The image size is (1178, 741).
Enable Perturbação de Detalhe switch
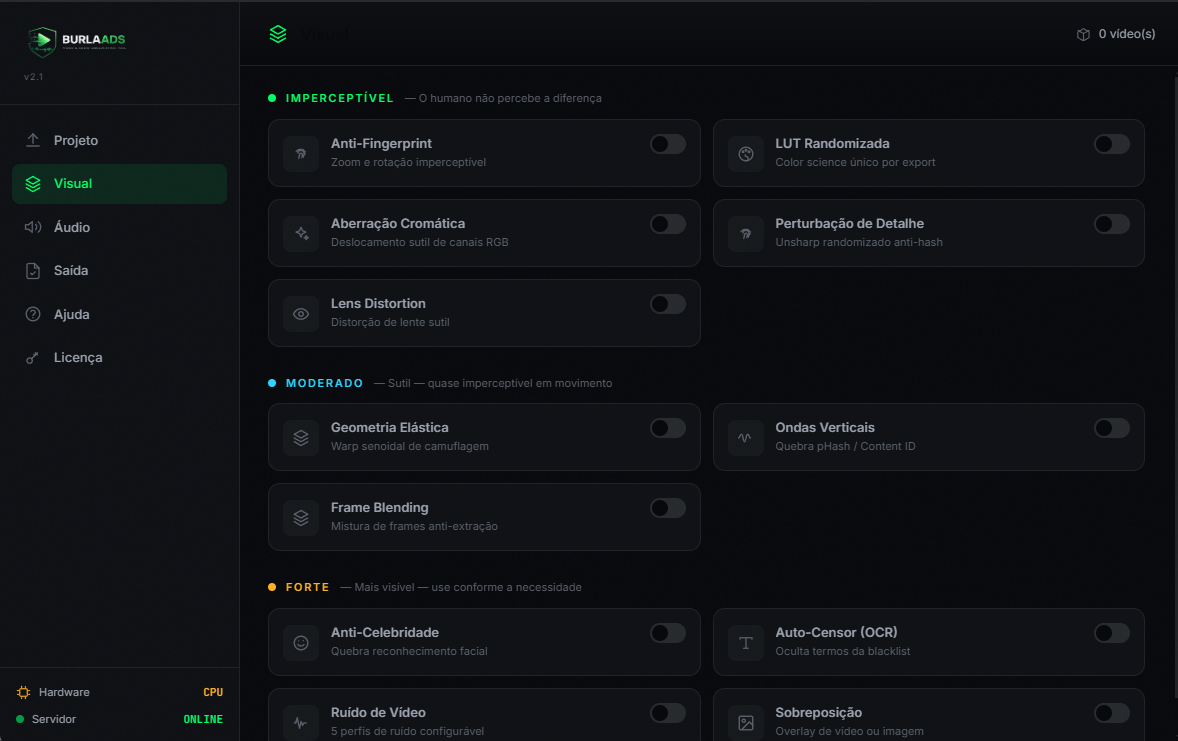coord(1112,224)
